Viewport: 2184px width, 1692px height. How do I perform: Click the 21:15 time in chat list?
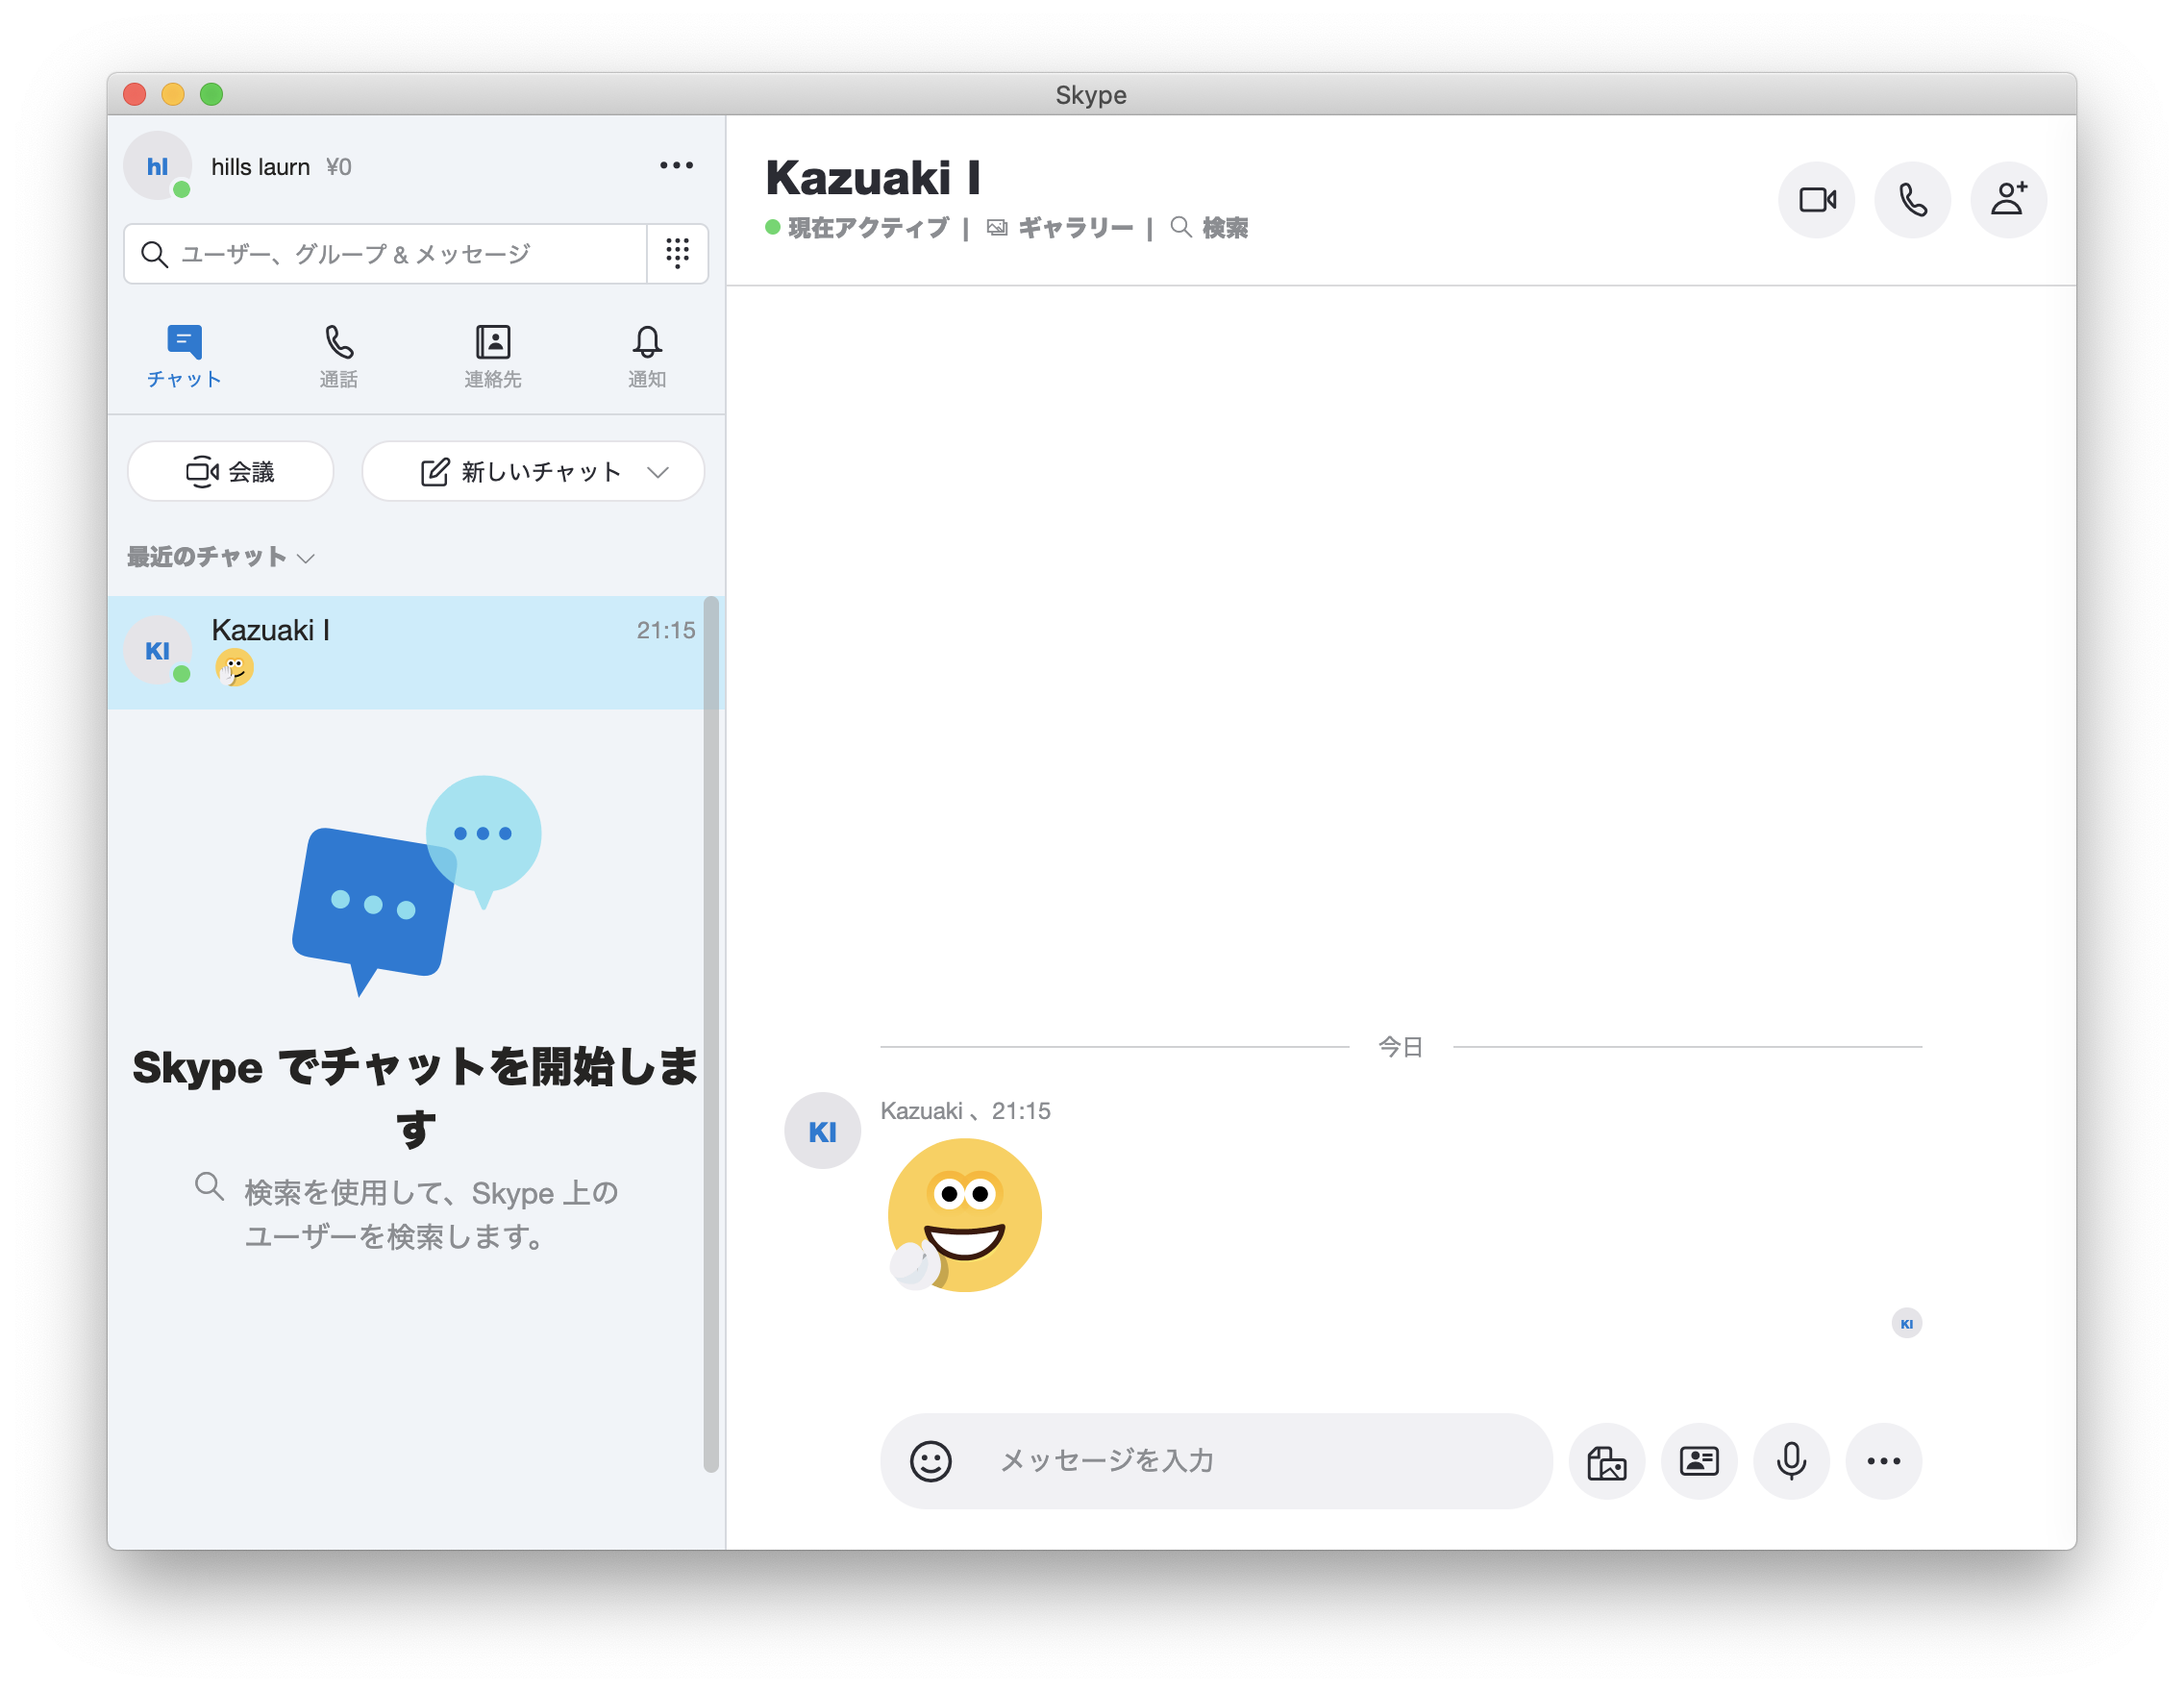[665, 630]
